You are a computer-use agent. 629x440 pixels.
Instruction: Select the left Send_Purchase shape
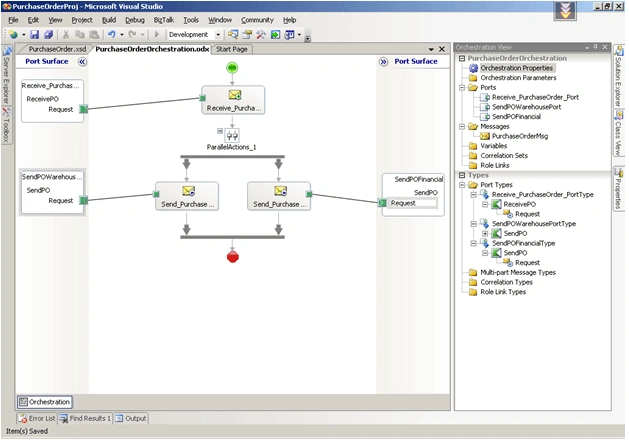[x=187, y=196]
